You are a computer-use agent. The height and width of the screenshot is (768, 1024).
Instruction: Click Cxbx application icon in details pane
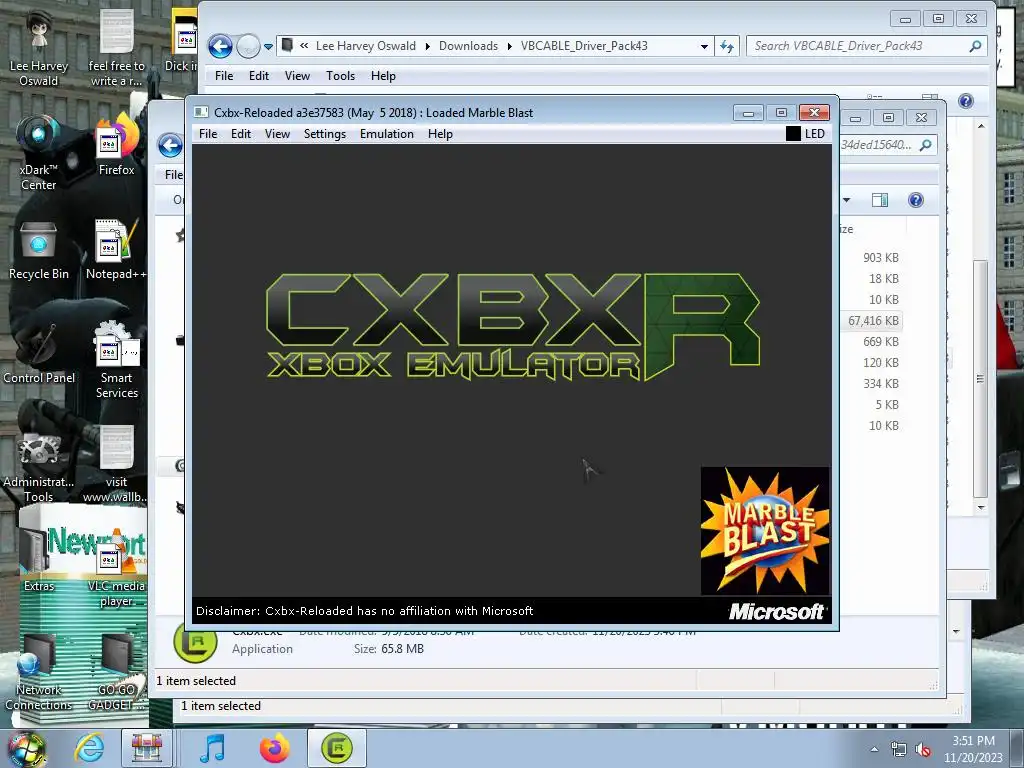point(195,642)
